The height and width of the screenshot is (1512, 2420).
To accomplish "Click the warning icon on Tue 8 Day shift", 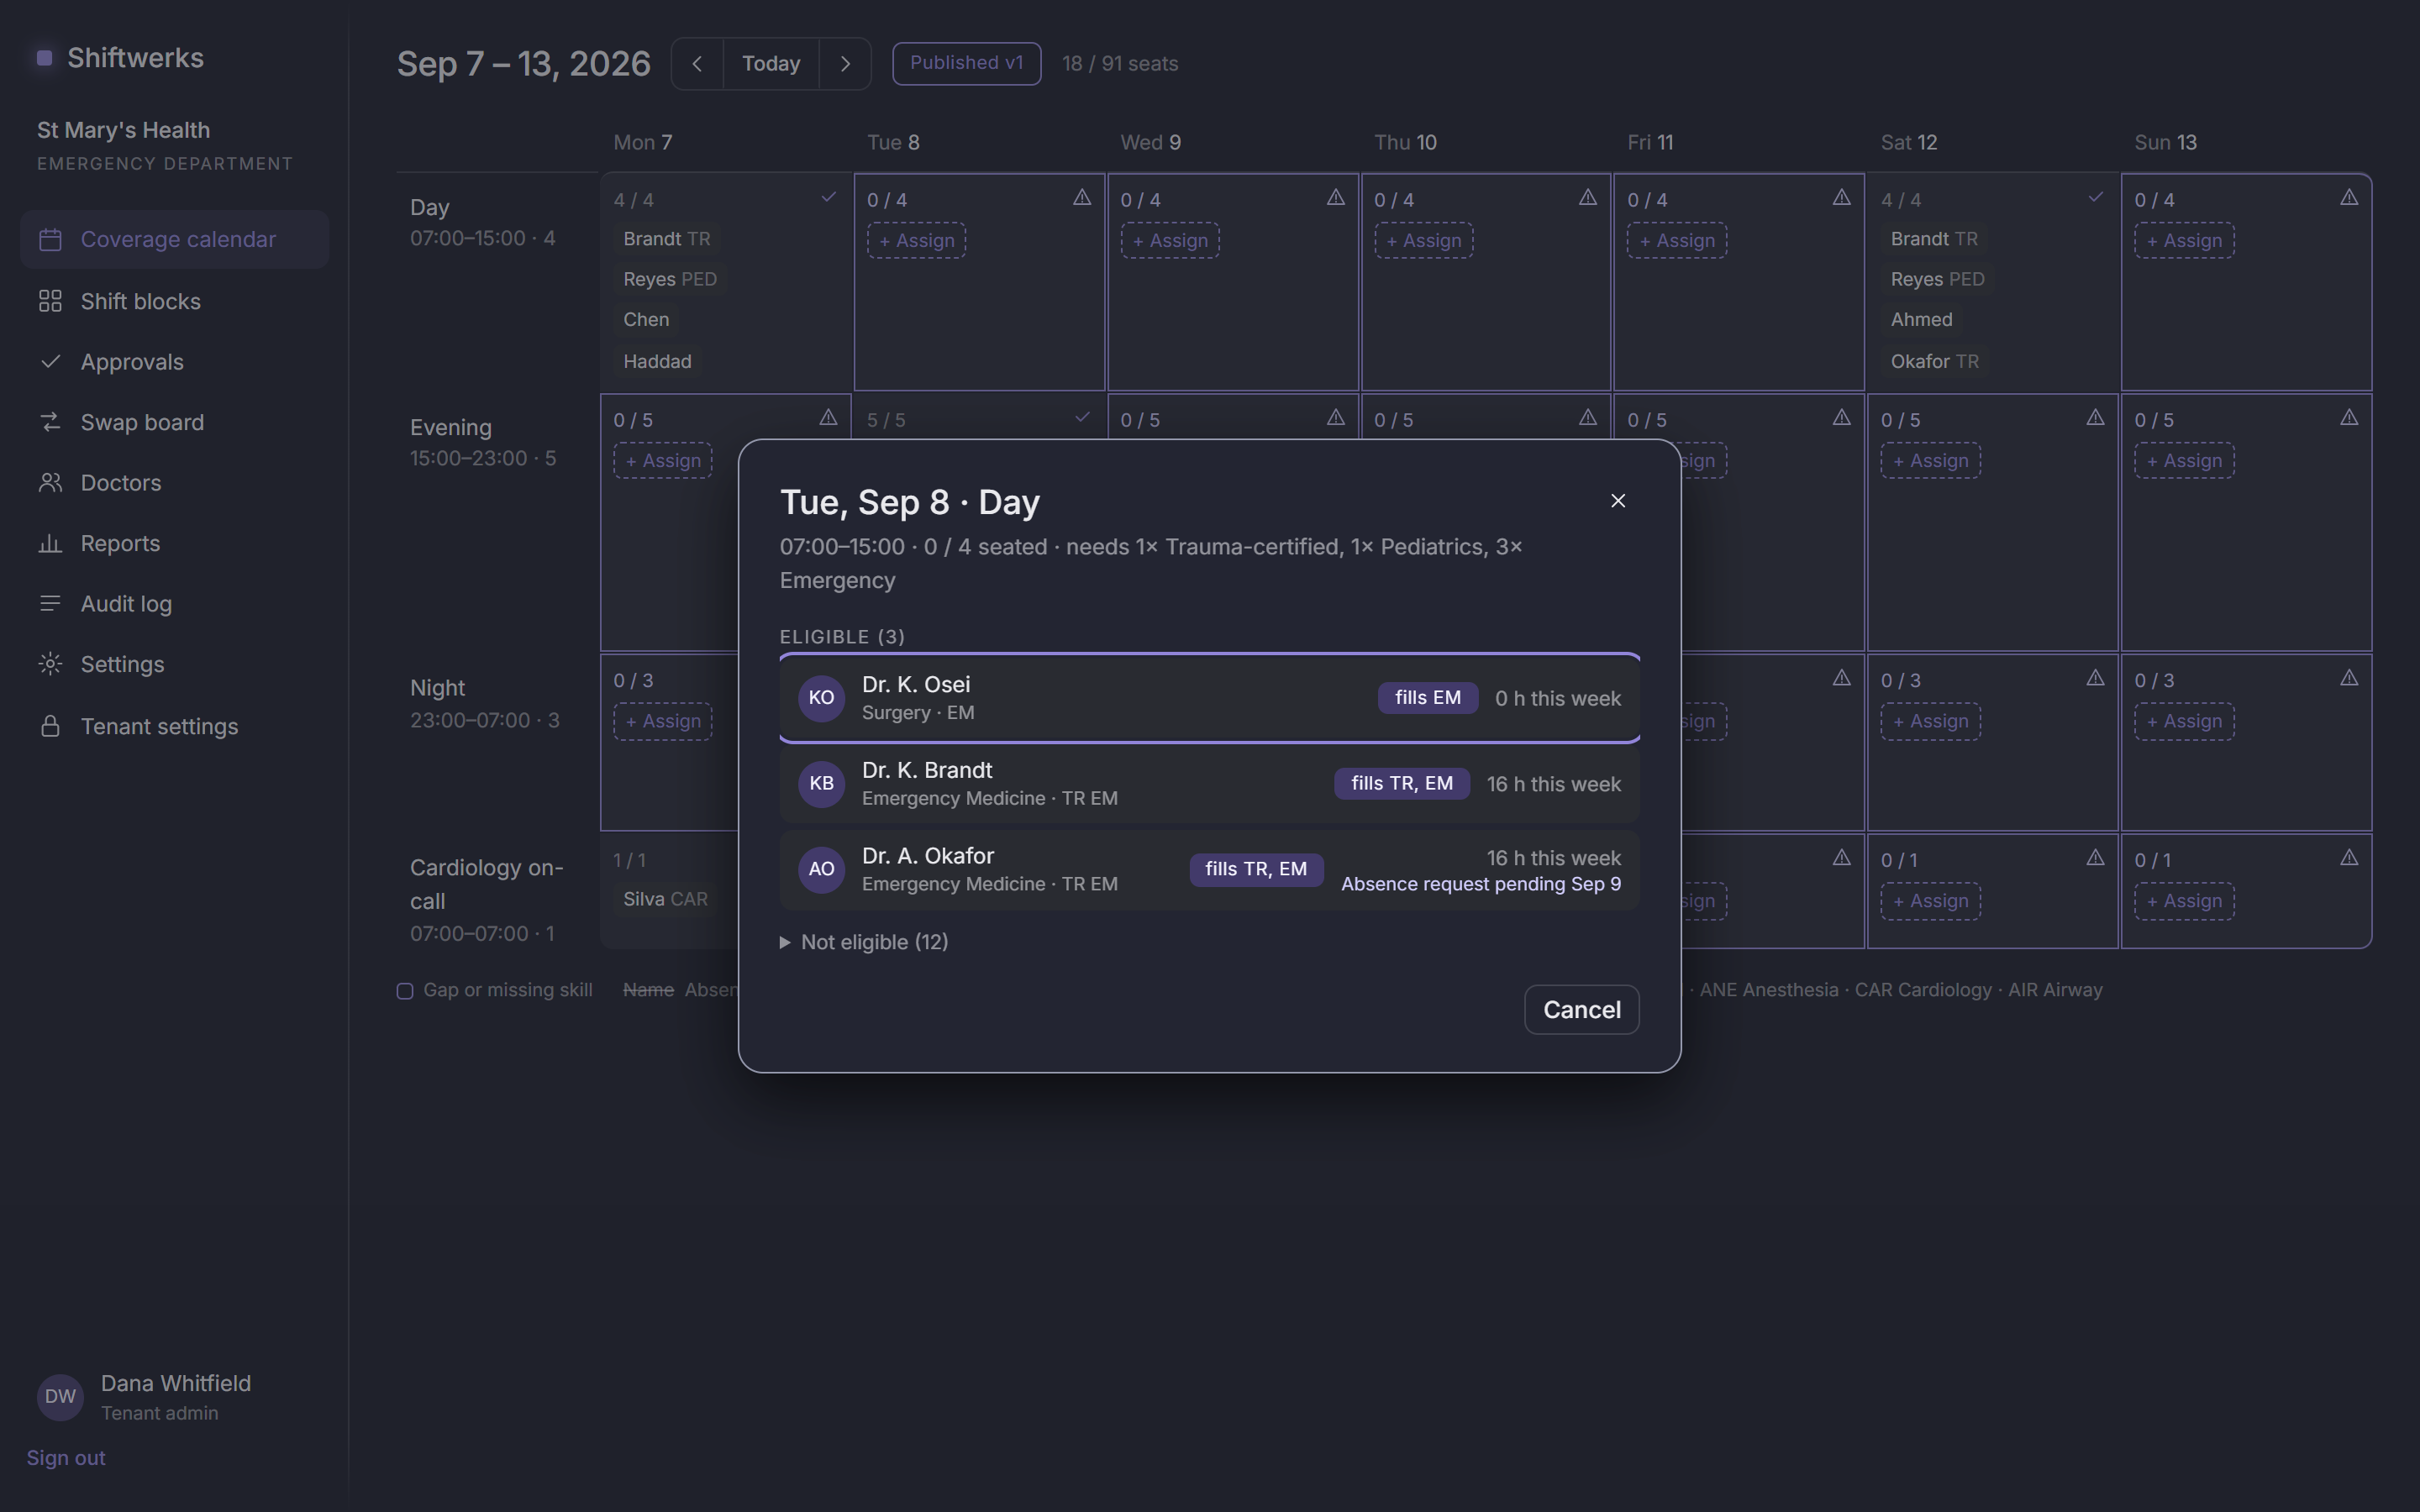I will (x=1082, y=198).
